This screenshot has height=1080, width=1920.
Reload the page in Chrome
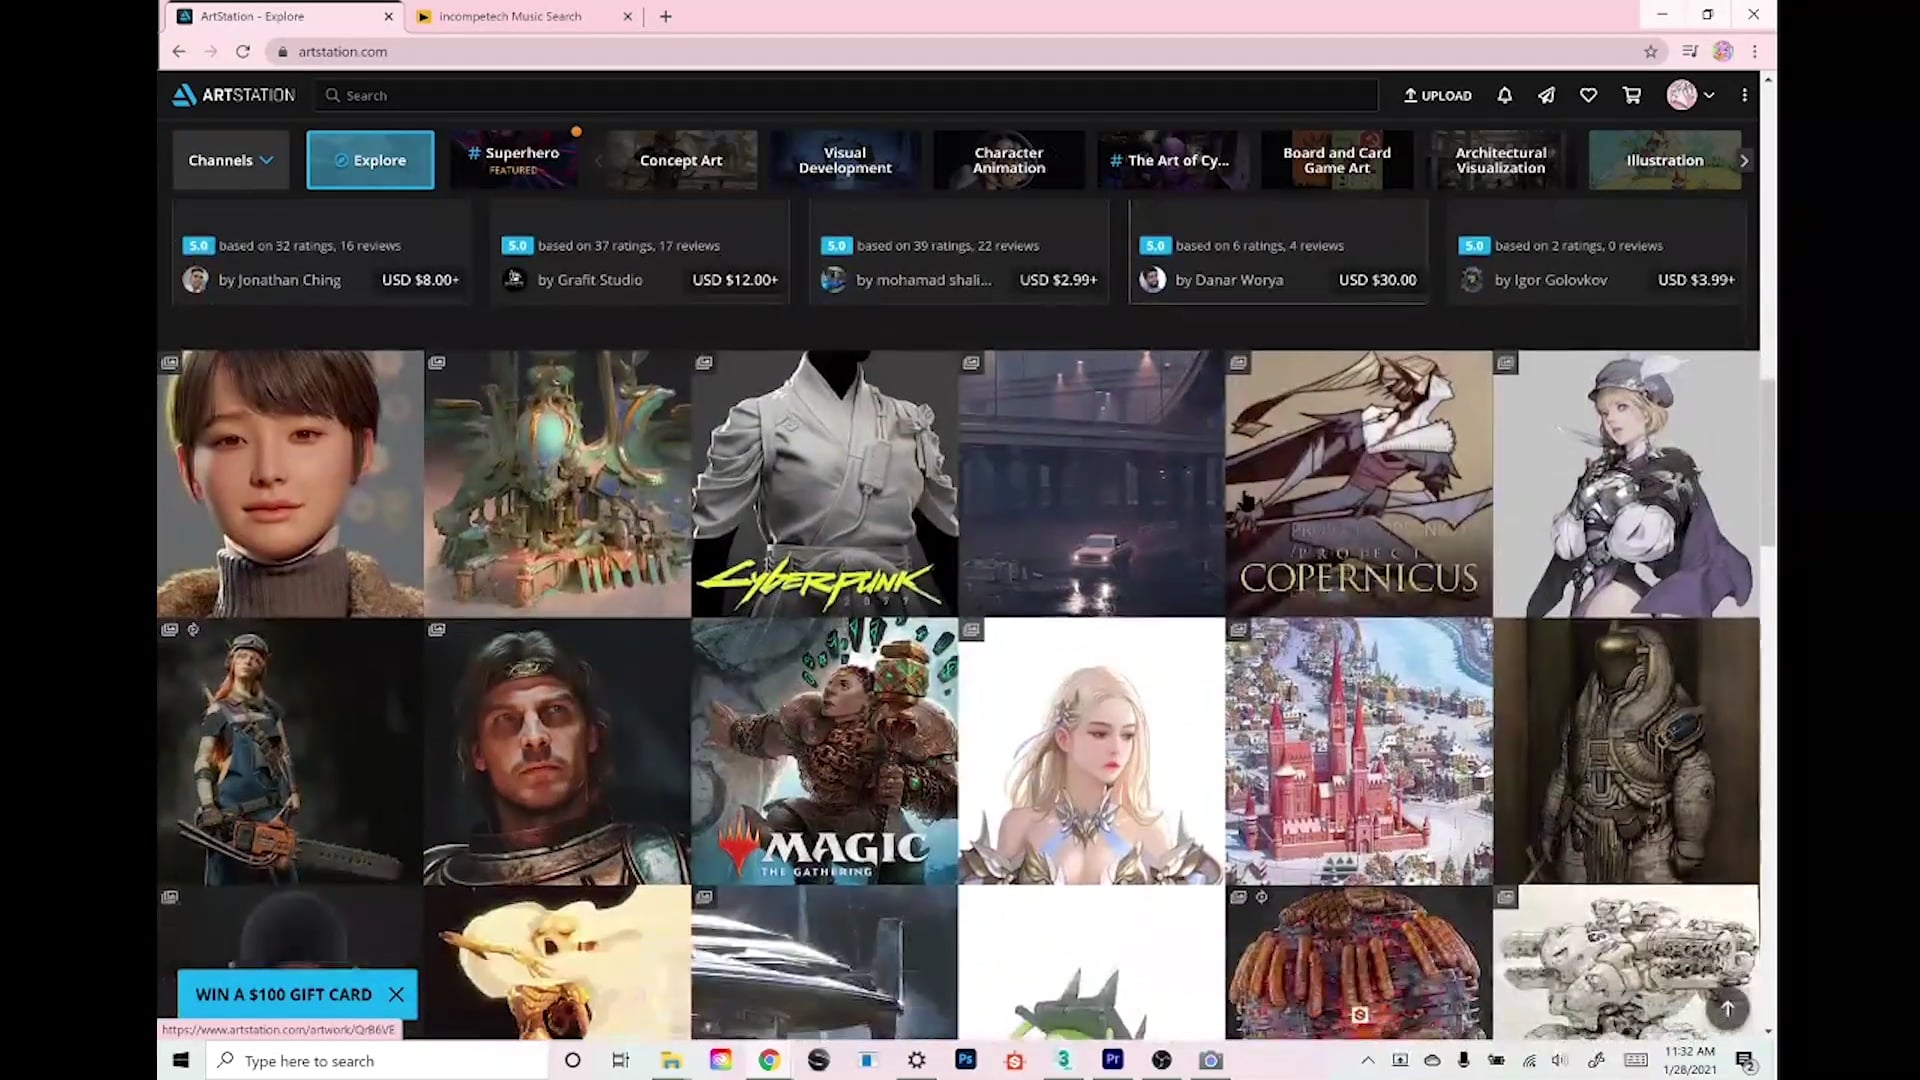pos(242,52)
